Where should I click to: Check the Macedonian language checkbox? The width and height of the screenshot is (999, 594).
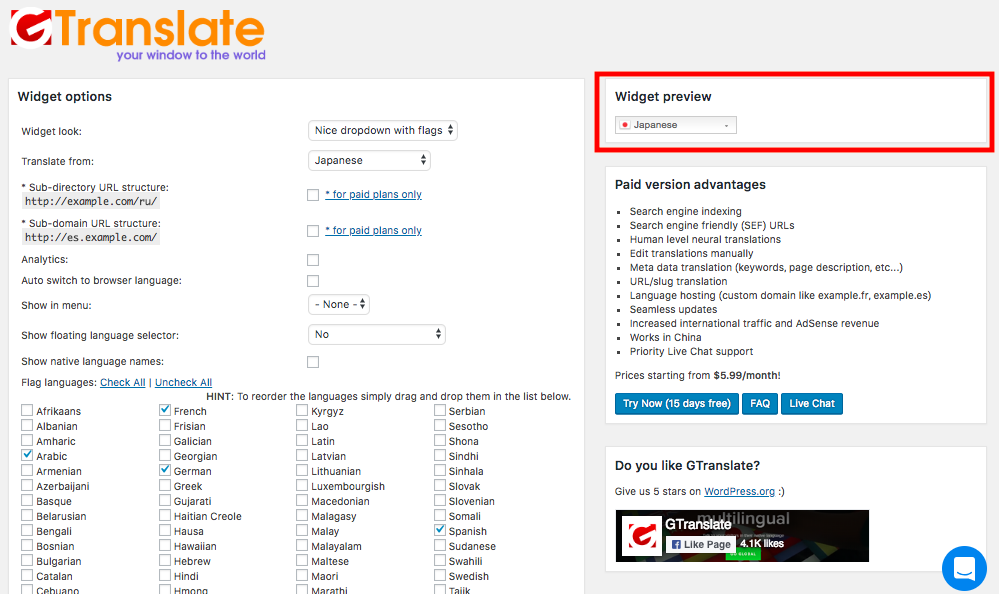pyautogui.click(x=302, y=500)
